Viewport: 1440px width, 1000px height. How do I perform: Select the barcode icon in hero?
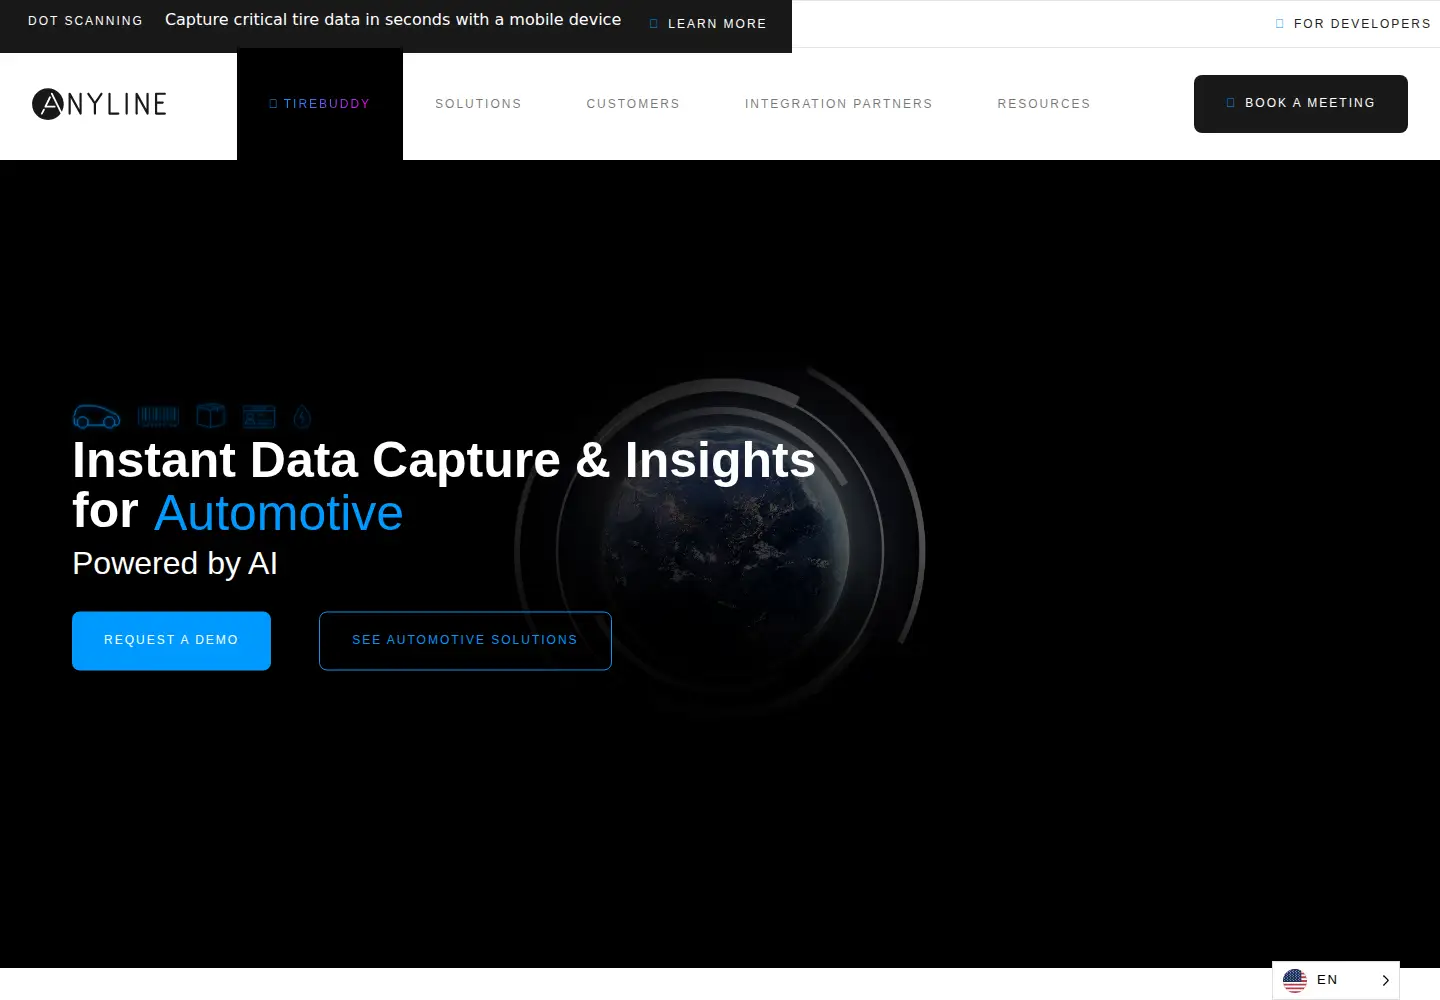pos(158,417)
